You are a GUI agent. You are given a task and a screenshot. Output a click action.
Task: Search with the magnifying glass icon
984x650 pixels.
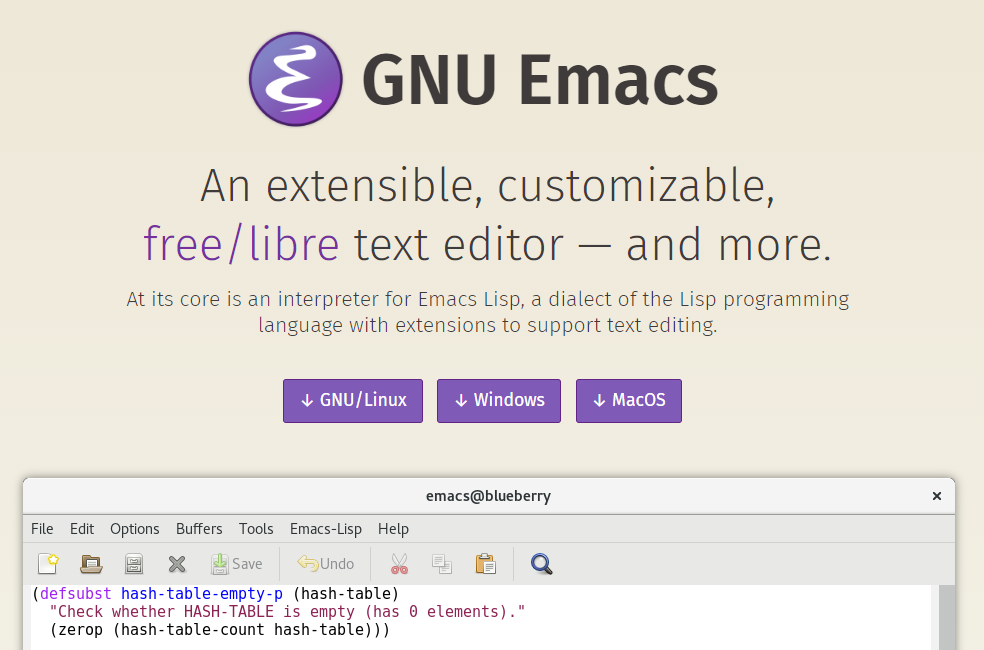click(542, 563)
